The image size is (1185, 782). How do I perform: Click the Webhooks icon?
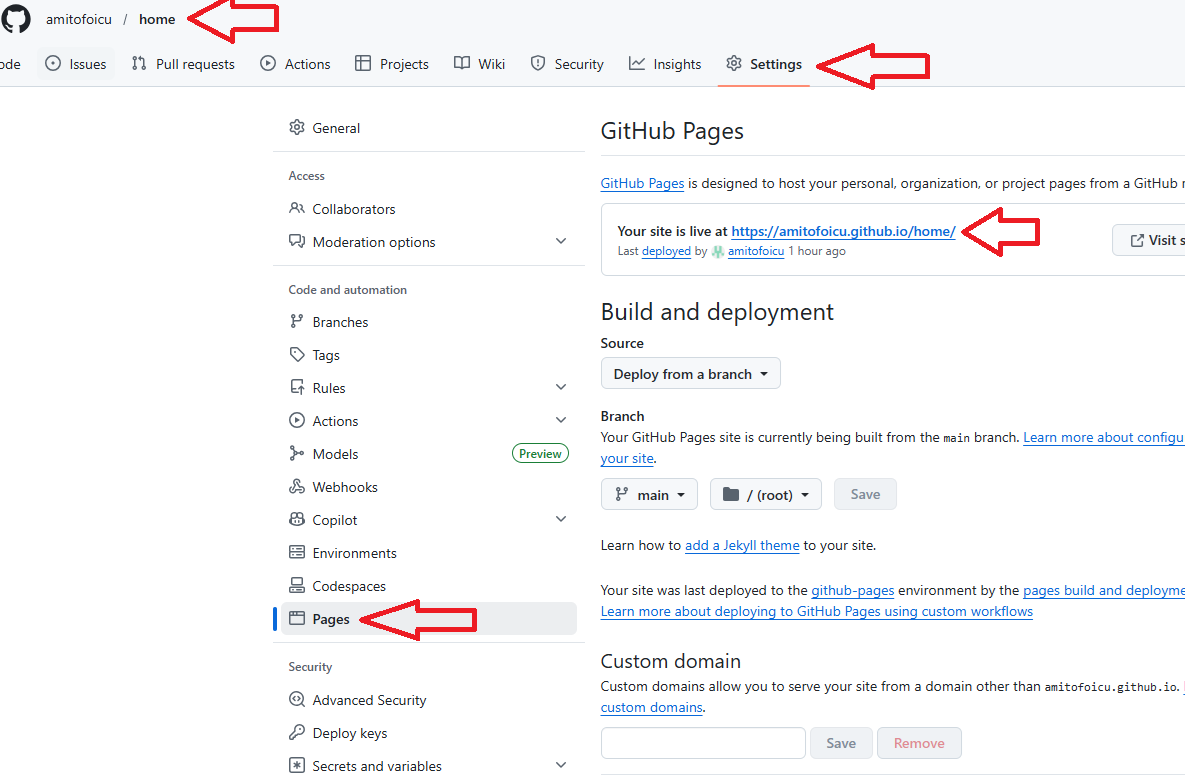tap(297, 487)
